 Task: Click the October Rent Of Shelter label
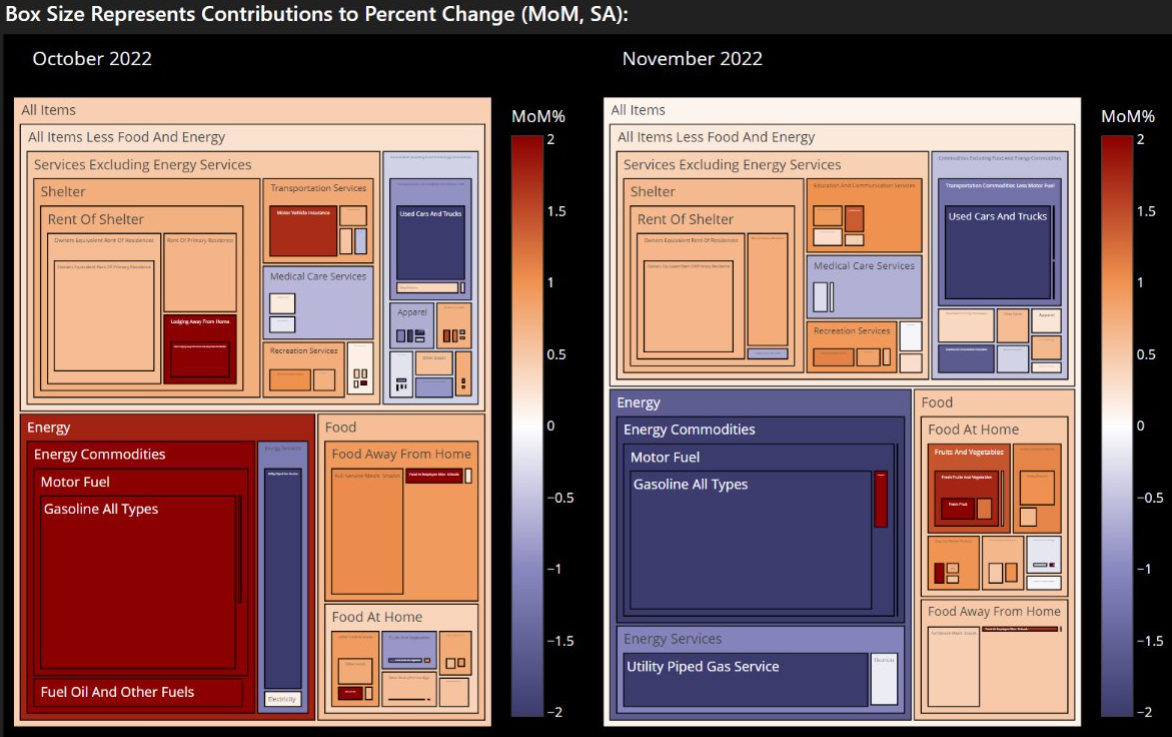(96, 219)
